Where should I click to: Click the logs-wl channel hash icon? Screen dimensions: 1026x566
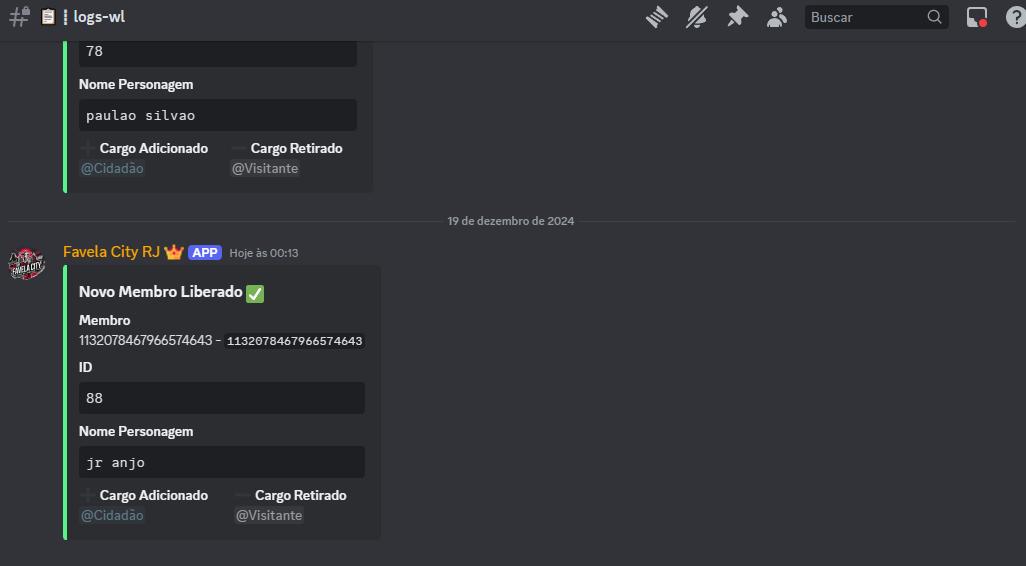pos(19,17)
